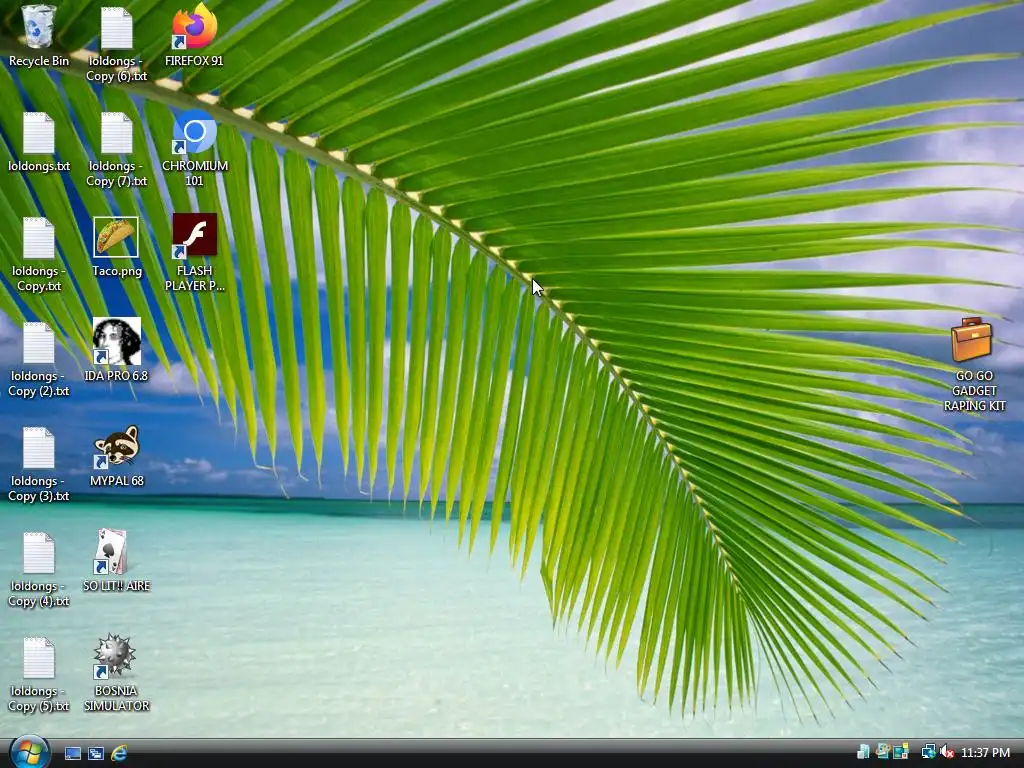Select the loldongs - Copy (5).txt file
Screen dimensions: 1024x768
click(39, 675)
